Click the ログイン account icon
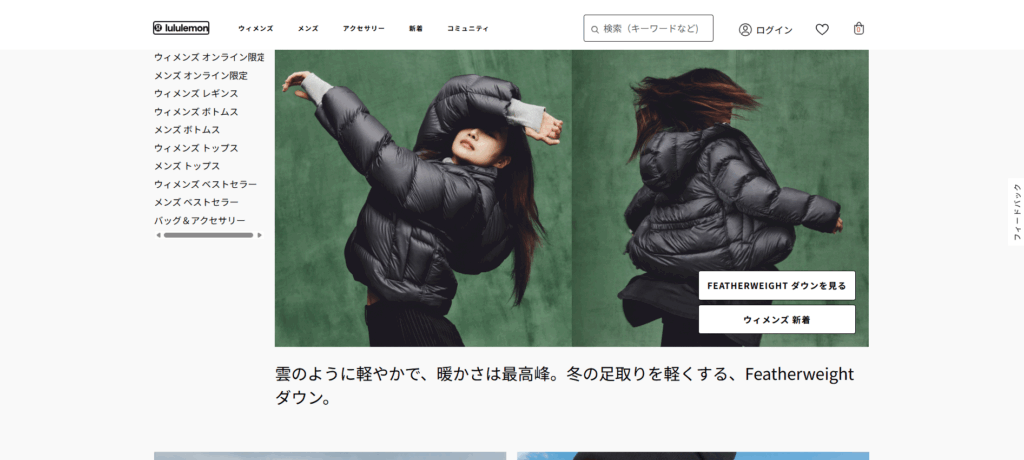Viewport: 1024px width, 460px height. [745, 29]
